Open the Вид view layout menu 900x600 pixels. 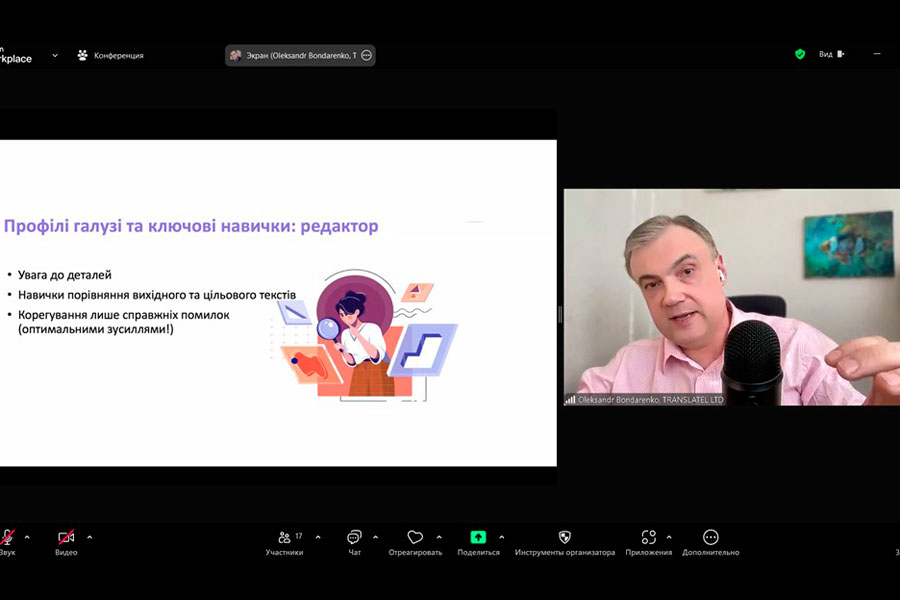832,54
